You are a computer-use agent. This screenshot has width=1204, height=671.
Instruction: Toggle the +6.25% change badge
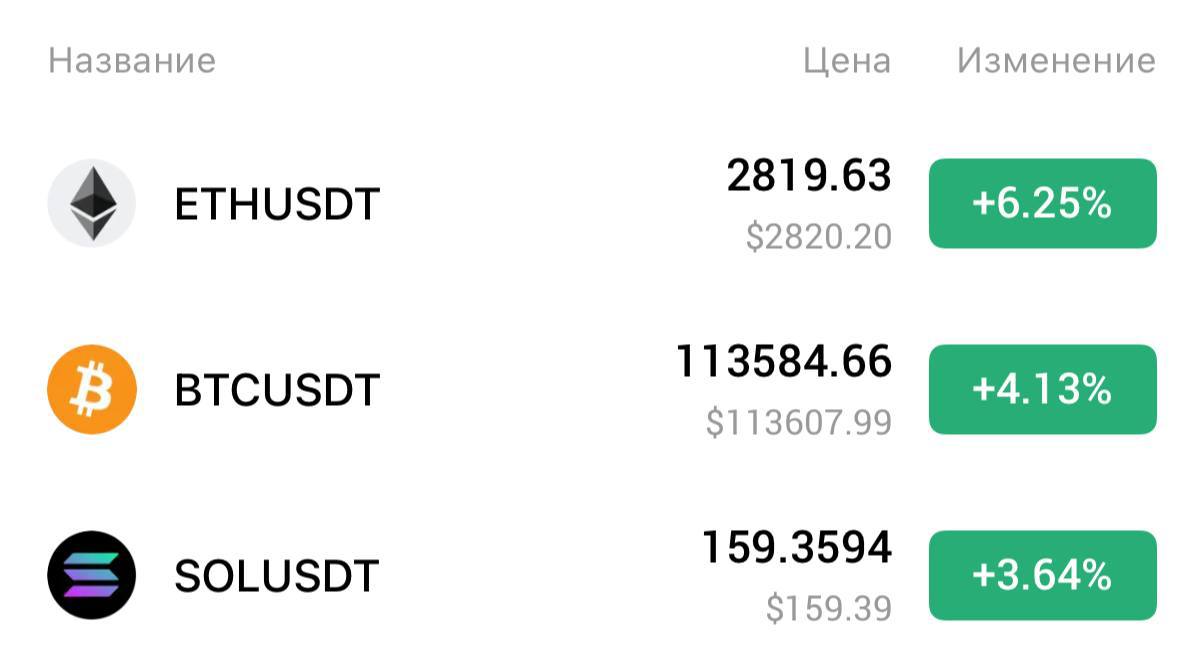click(x=1042, y=204)
